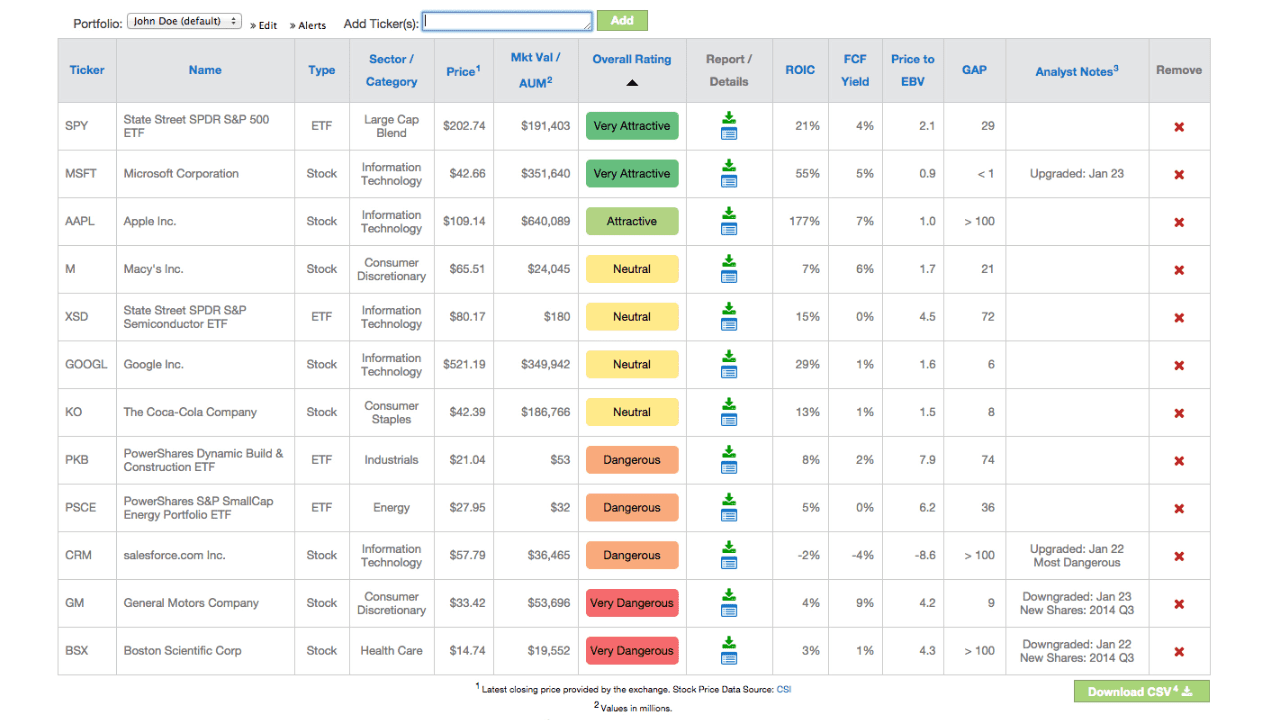Download the report for SPY (green download icon)
1280x720 pixels.
tap(729, 118)
